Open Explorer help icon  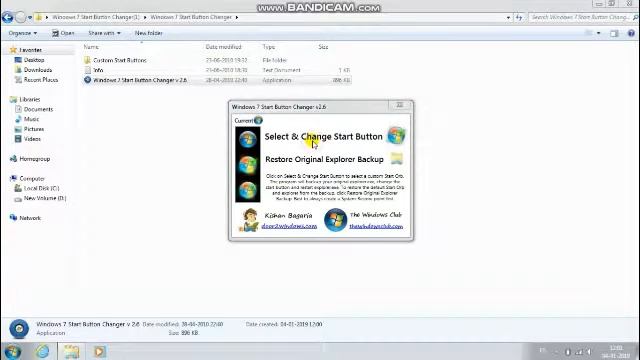coord(631,33)
